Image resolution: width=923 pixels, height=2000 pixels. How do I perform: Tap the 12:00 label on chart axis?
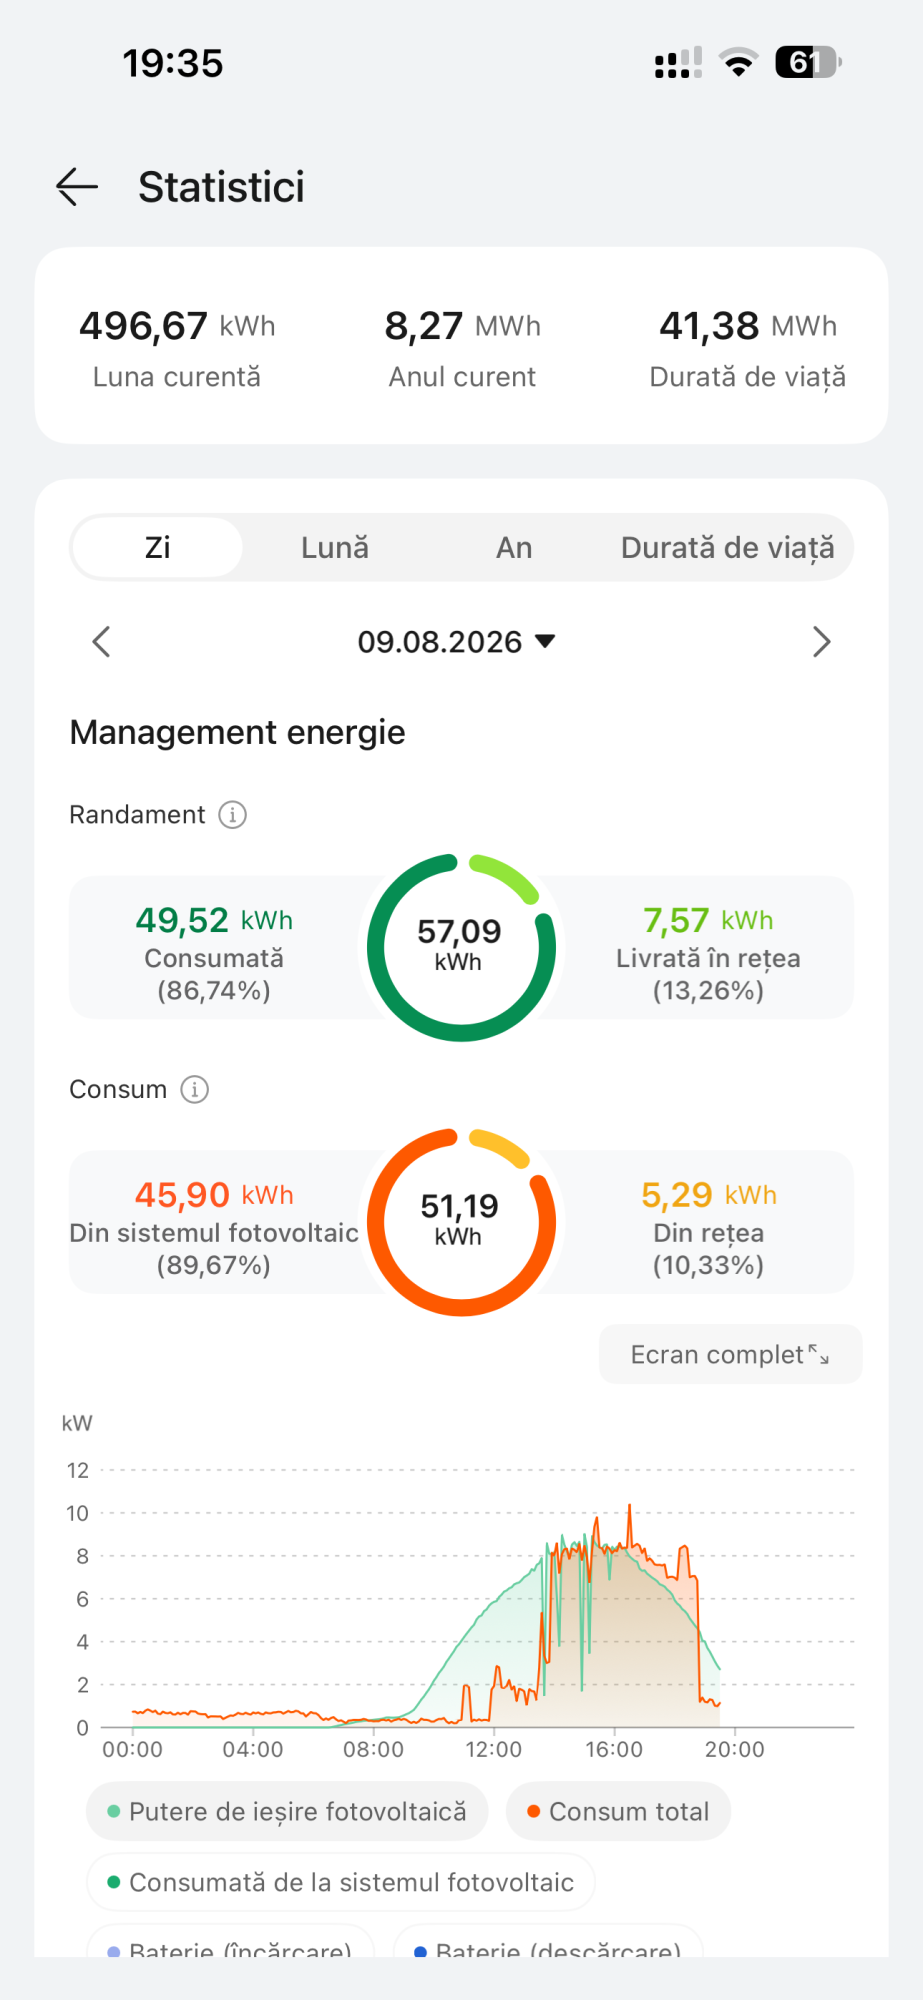point(493,1750)
